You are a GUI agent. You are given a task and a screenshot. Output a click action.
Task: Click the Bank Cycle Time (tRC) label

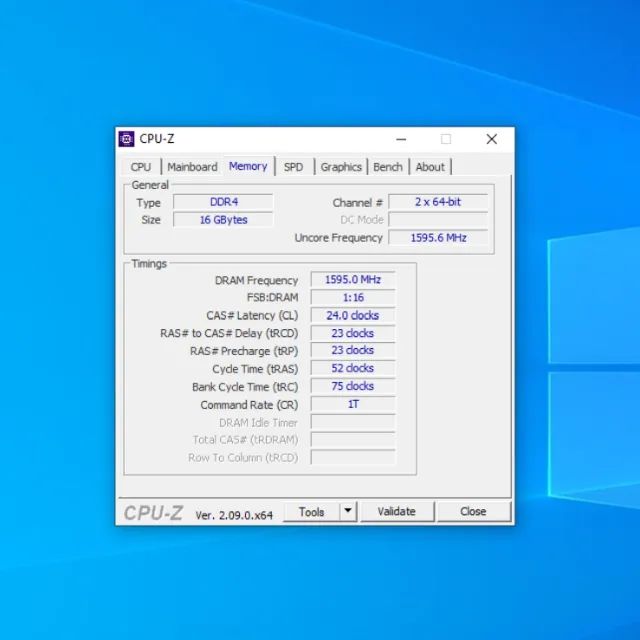pos(245,387)
